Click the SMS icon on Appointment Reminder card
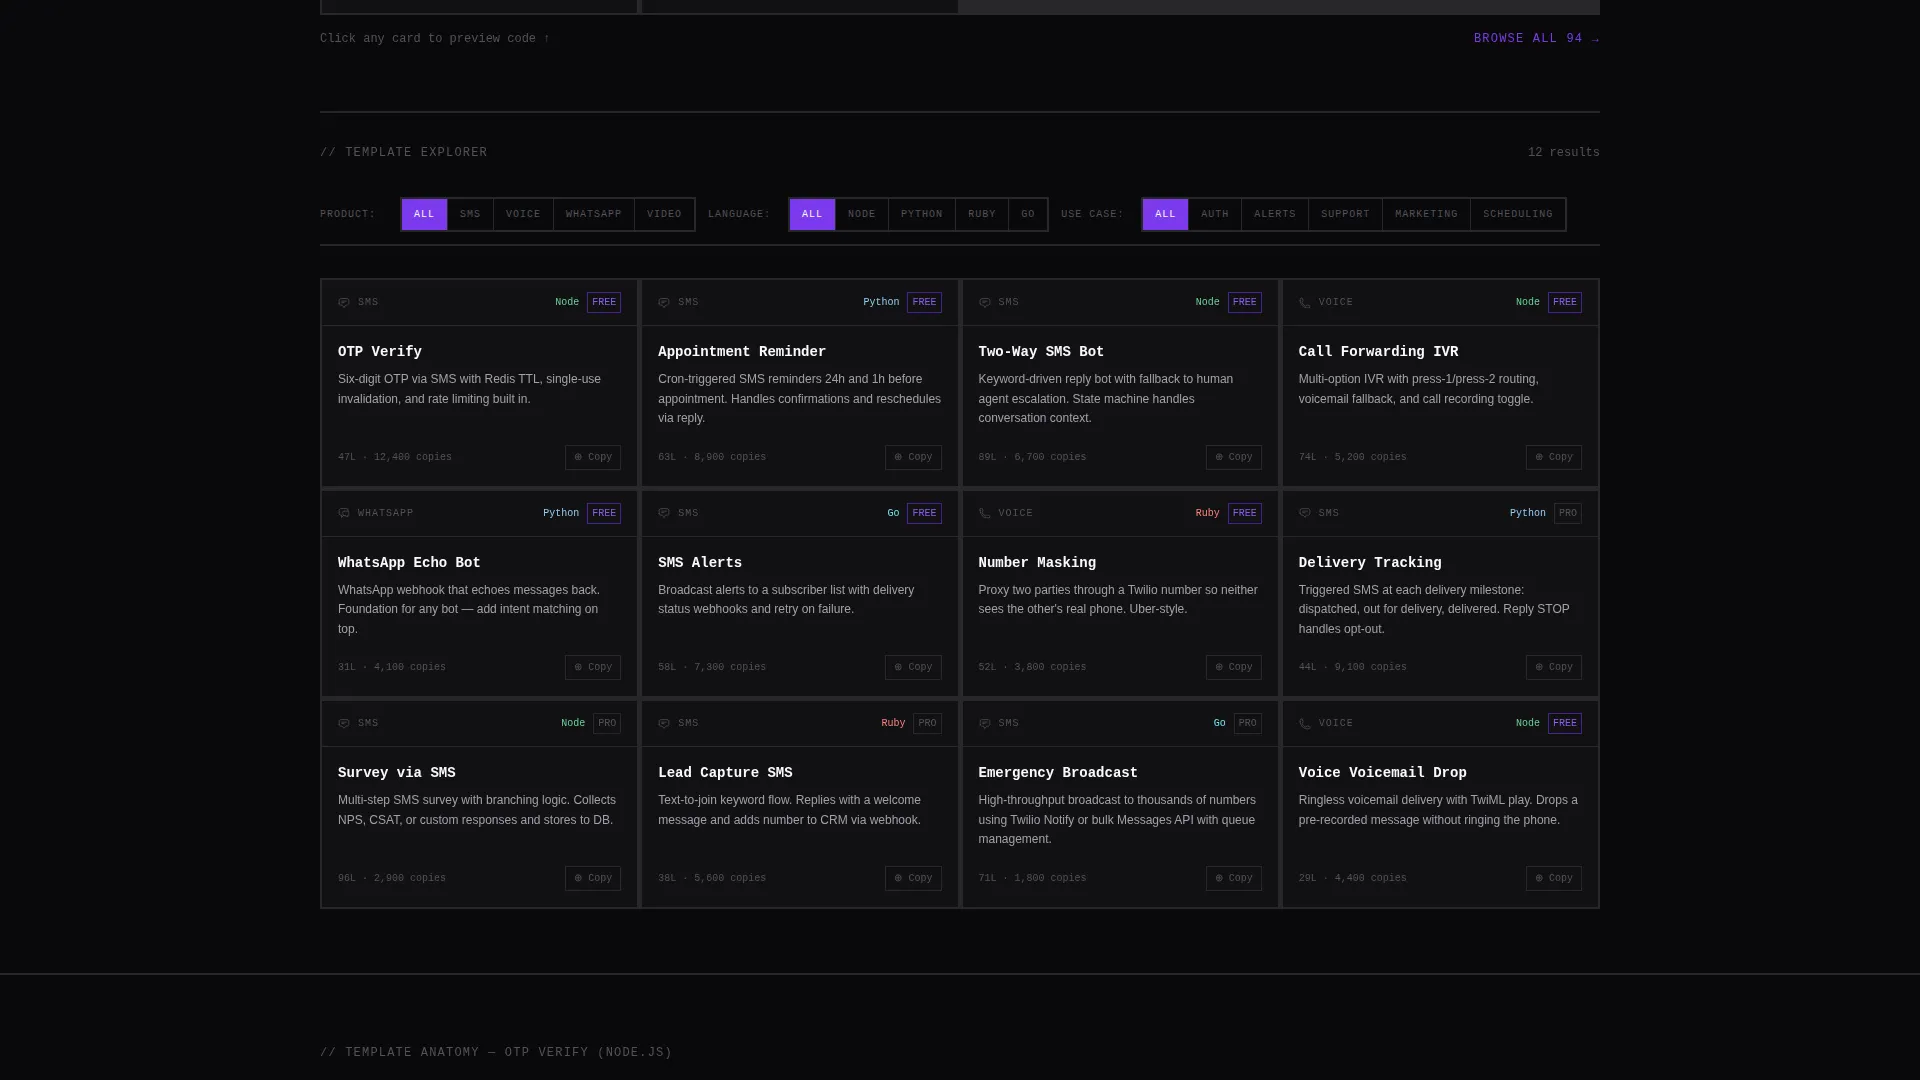Screen dimensions: 1920x1080 click(x=664, y=303)
